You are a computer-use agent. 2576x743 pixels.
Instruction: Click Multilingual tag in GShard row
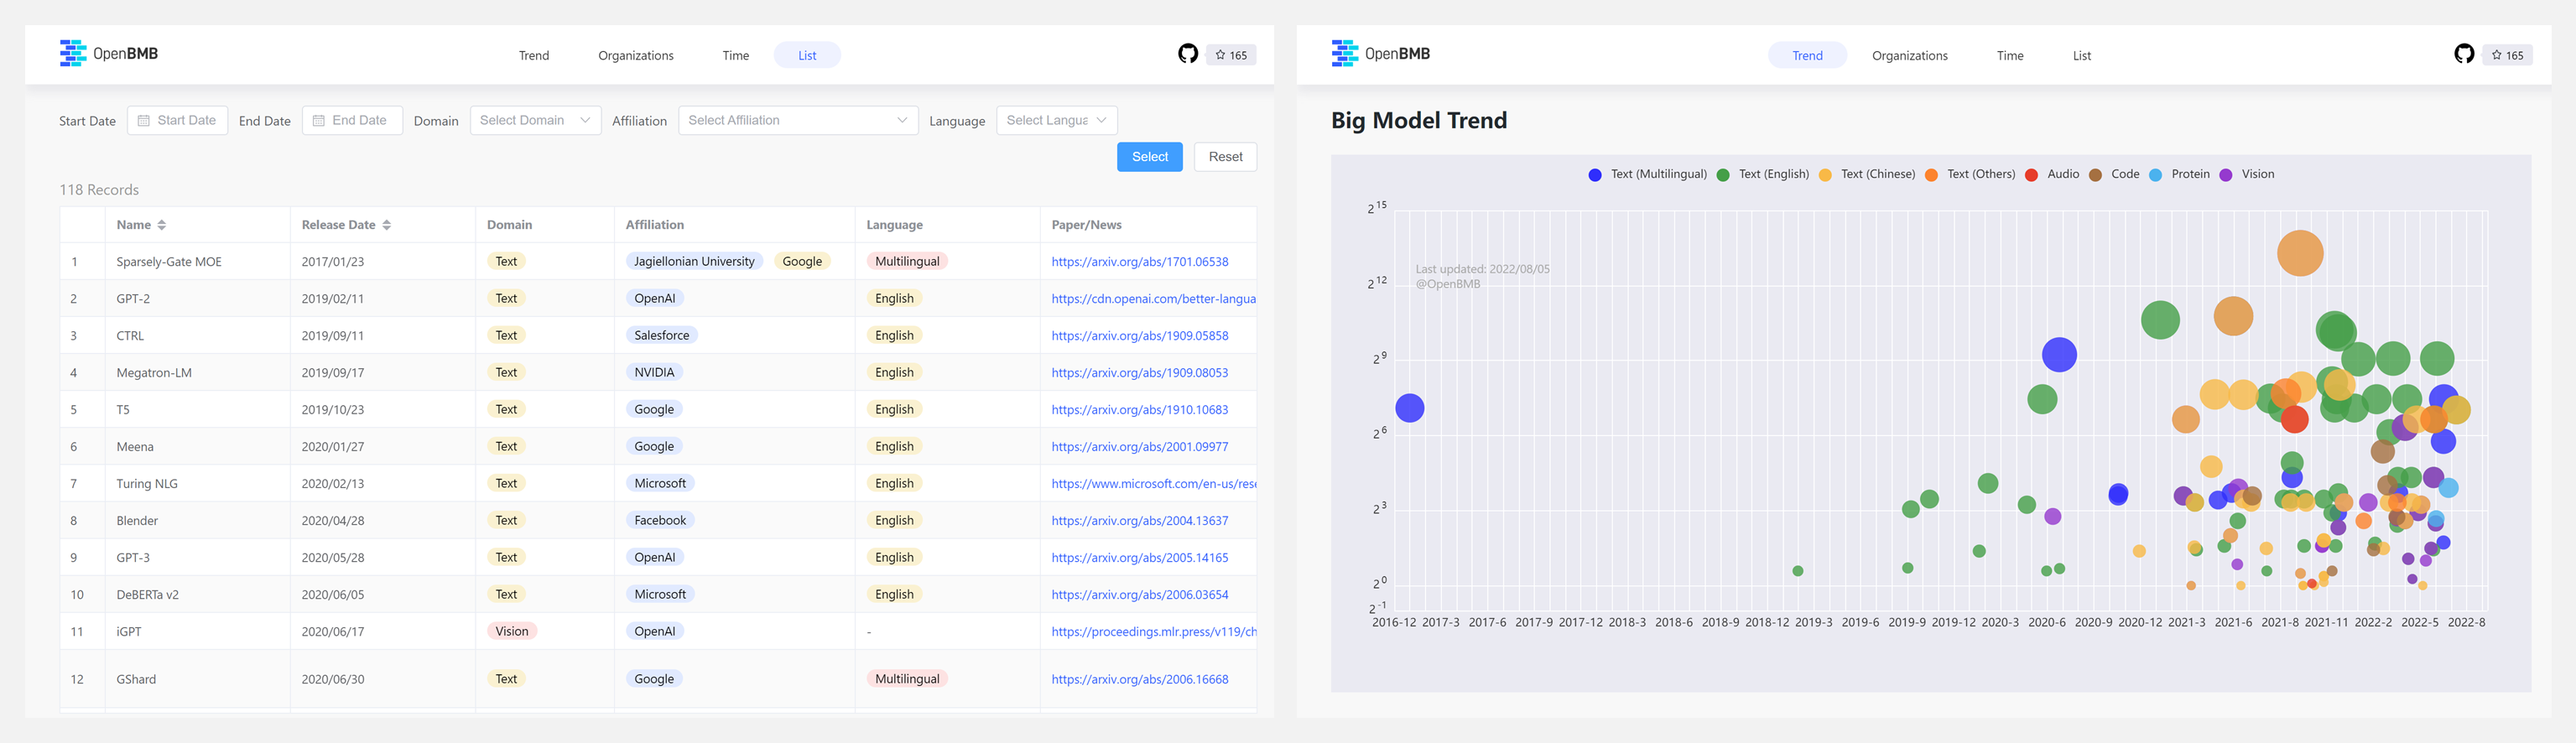click(x=907, y=679)
